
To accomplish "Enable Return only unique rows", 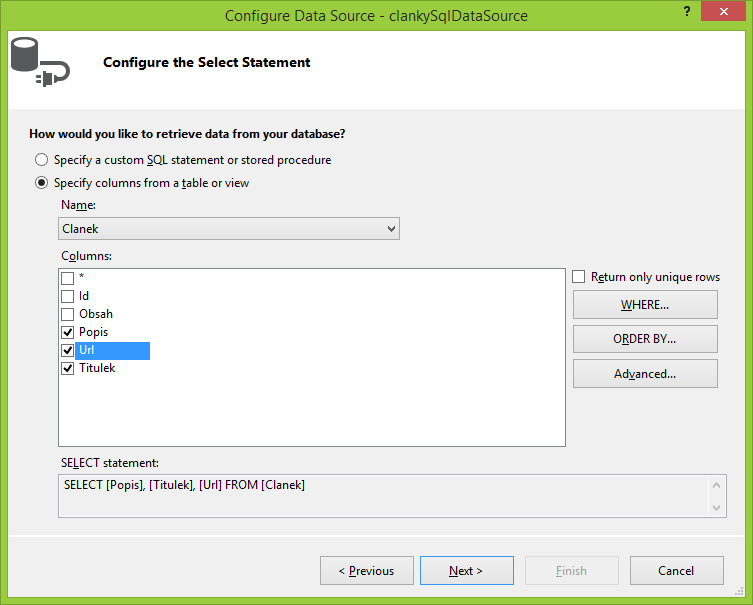I will (x=579, y=277).
